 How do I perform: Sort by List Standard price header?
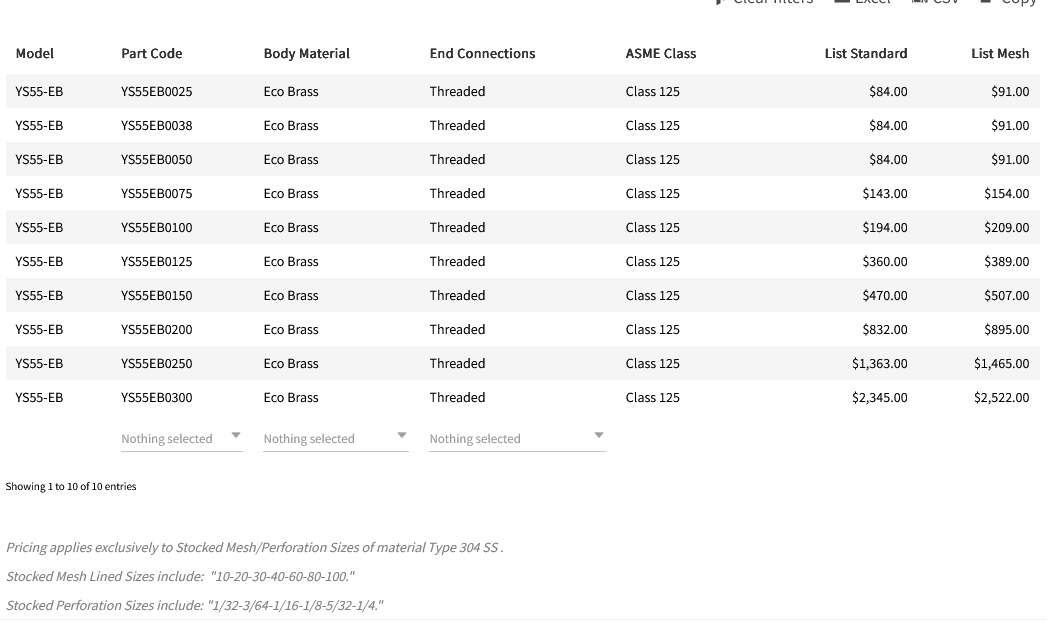click(x=866, y=54)
